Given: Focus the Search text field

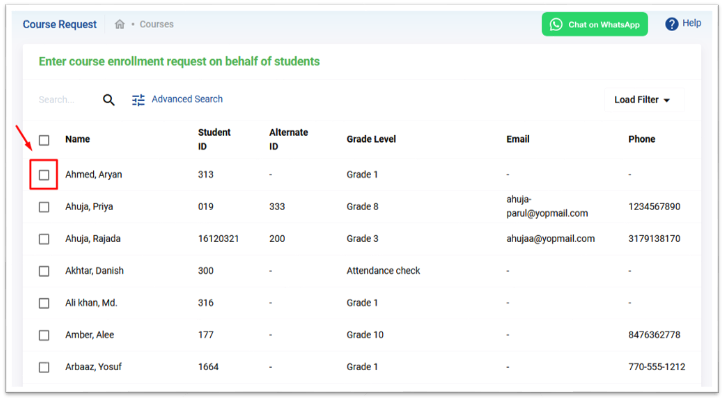Looking at the screenshot, I should (67, 100).
